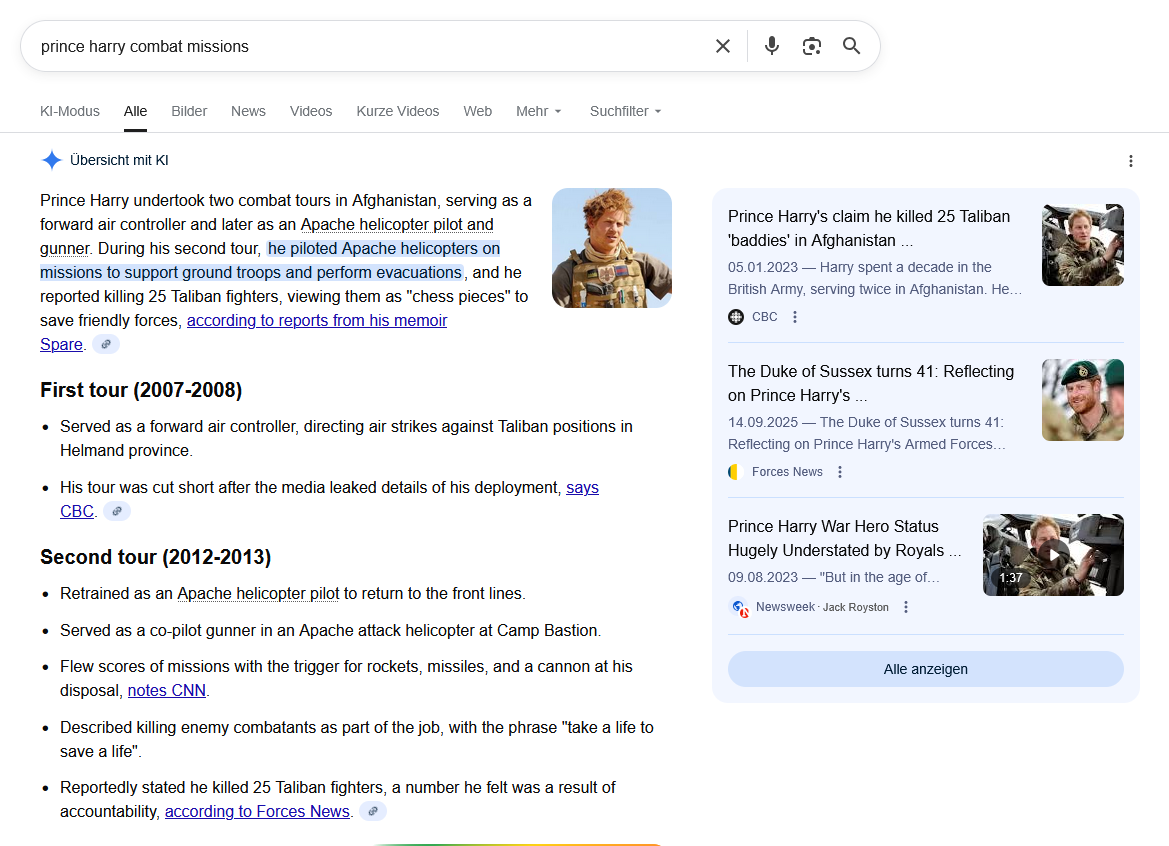Open three-dot options next to Forces News

[840, 472]
